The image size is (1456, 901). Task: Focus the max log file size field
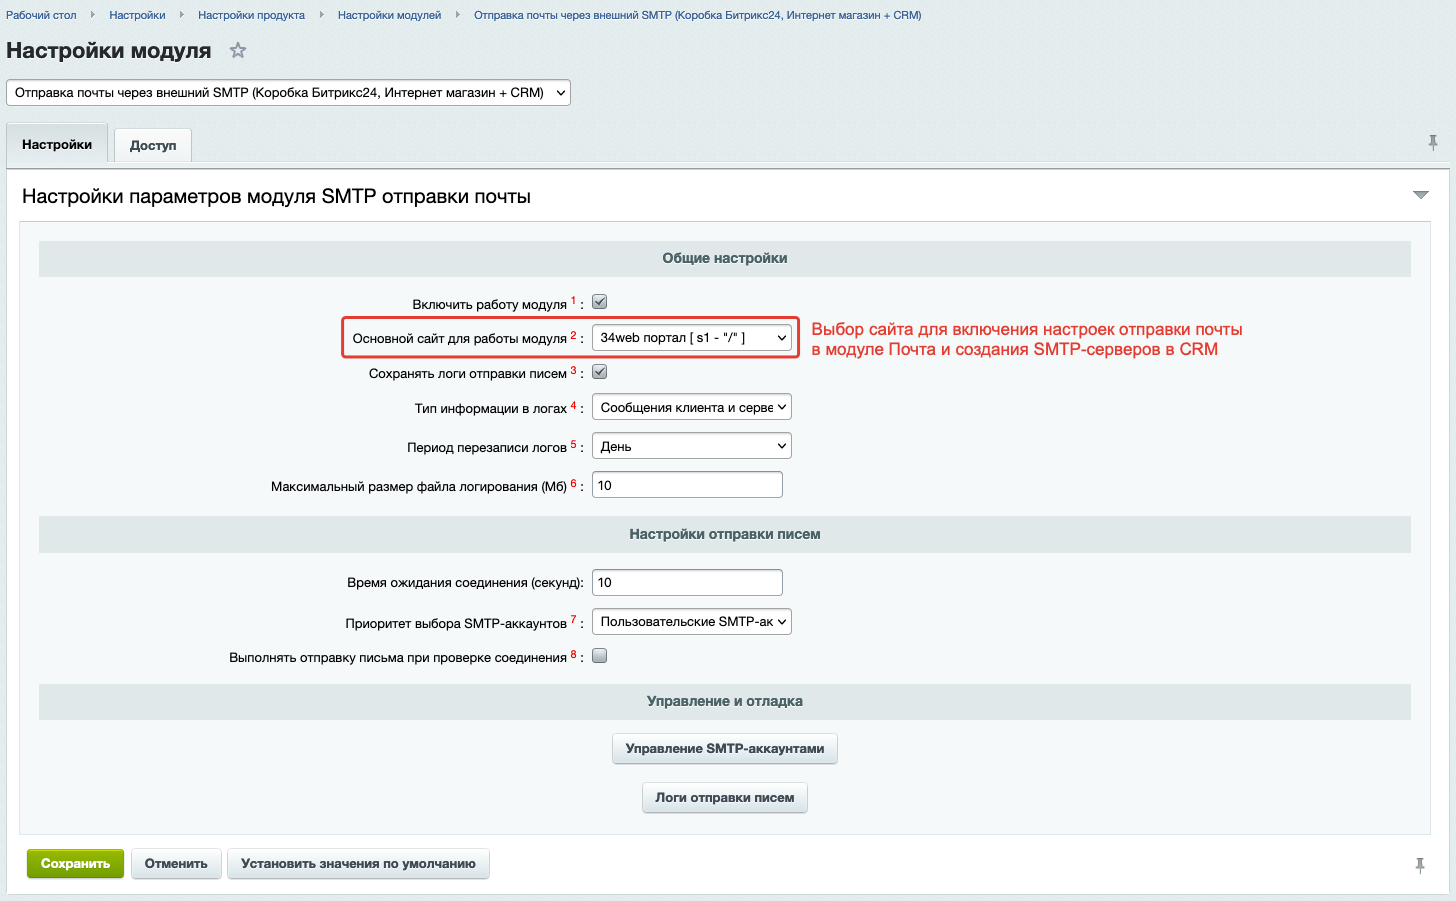pos(687,485)
